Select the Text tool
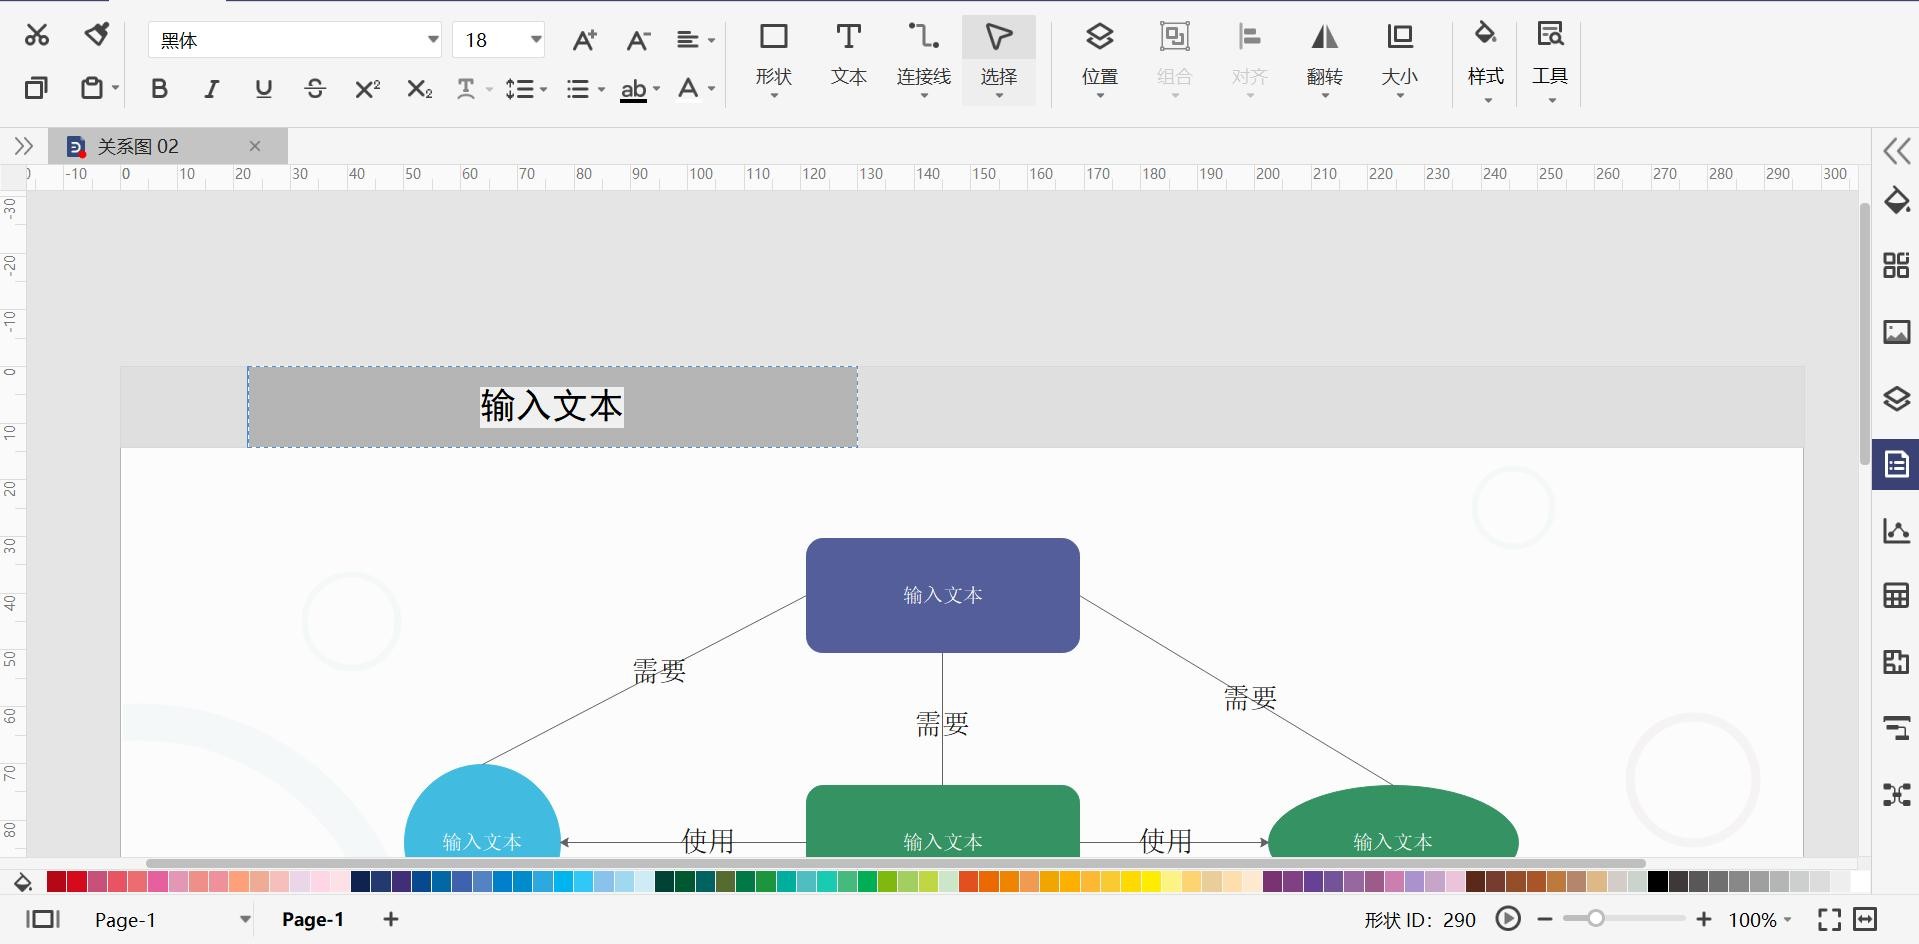1919x944 pixels. point(848,55)
